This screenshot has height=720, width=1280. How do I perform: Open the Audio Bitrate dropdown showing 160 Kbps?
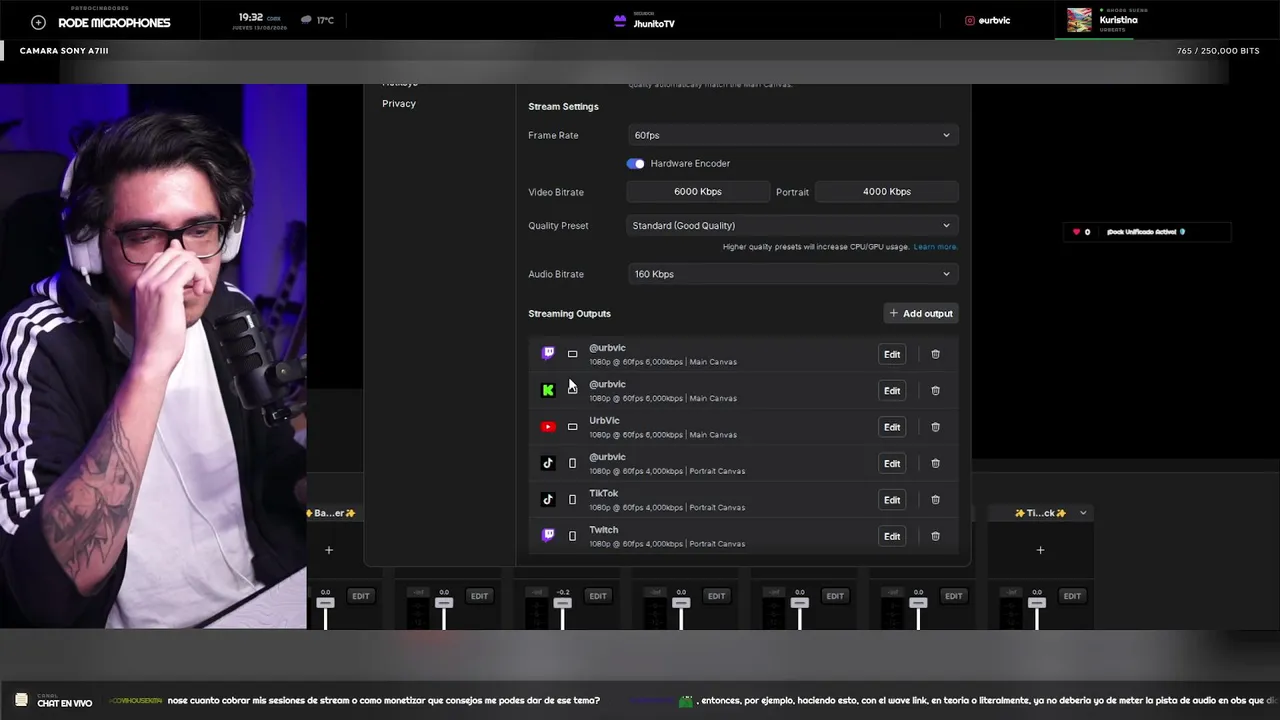792,274
